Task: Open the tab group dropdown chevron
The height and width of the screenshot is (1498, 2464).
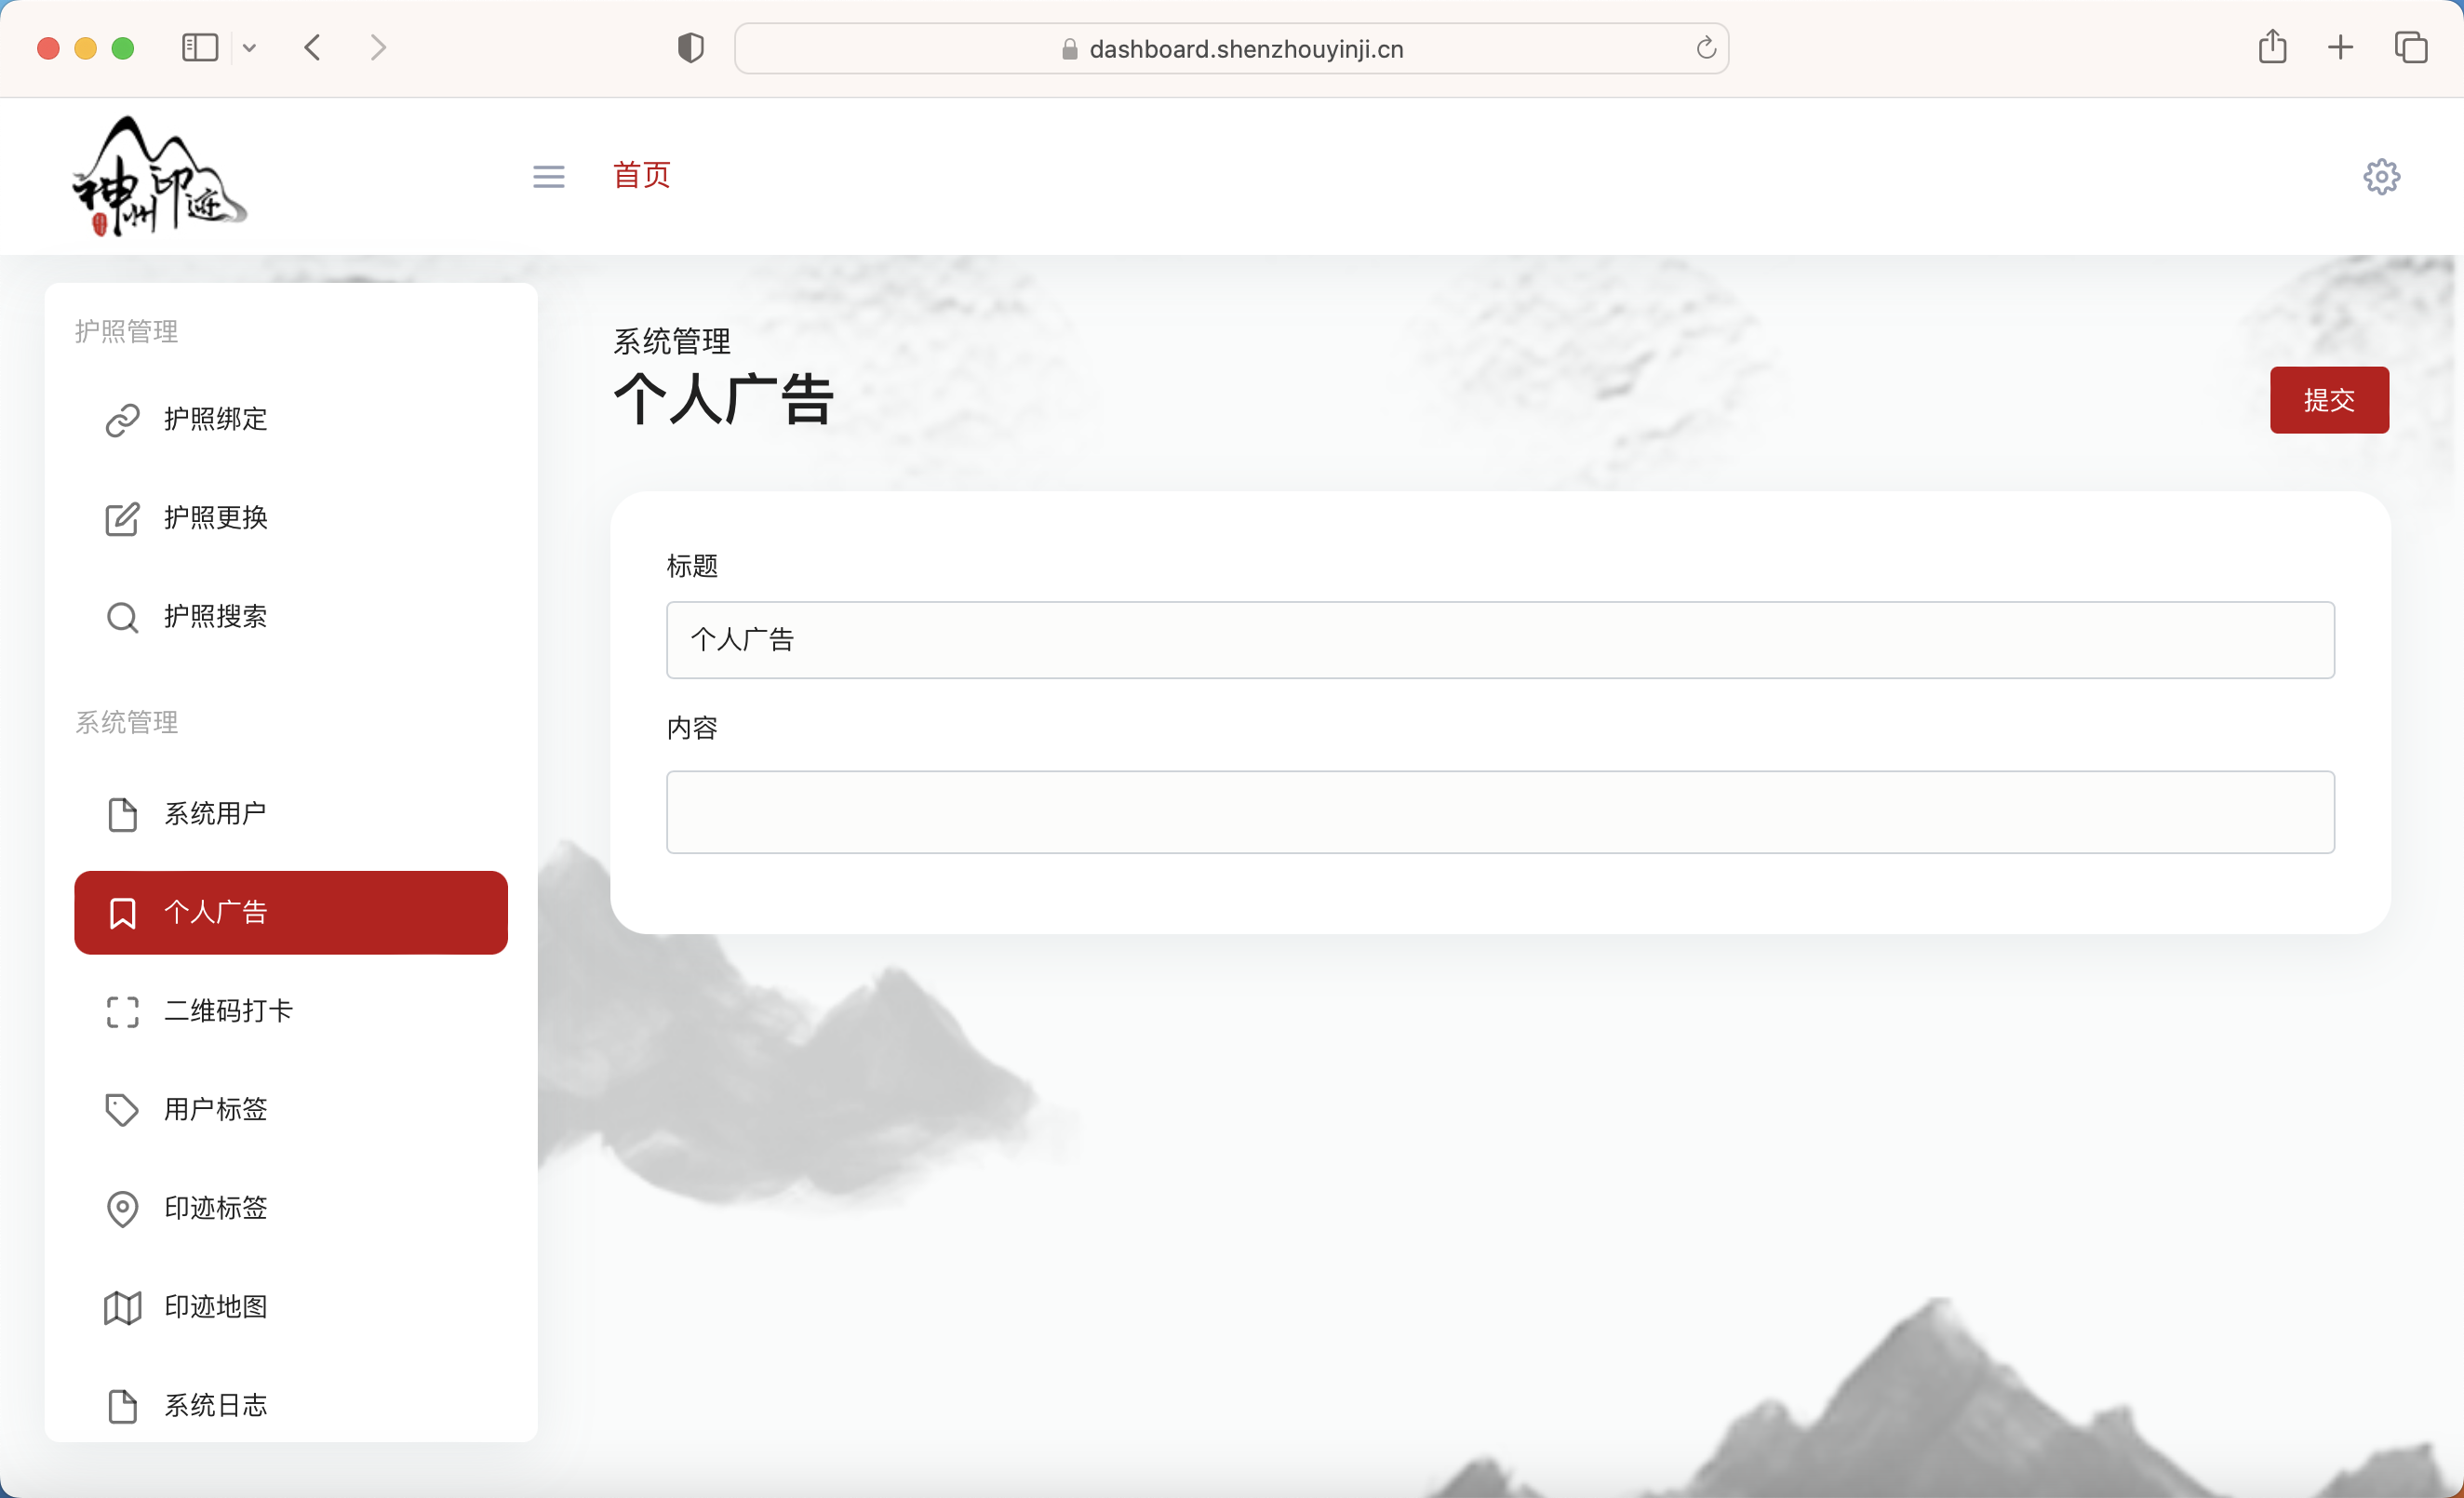Action: tap(250, 47)
